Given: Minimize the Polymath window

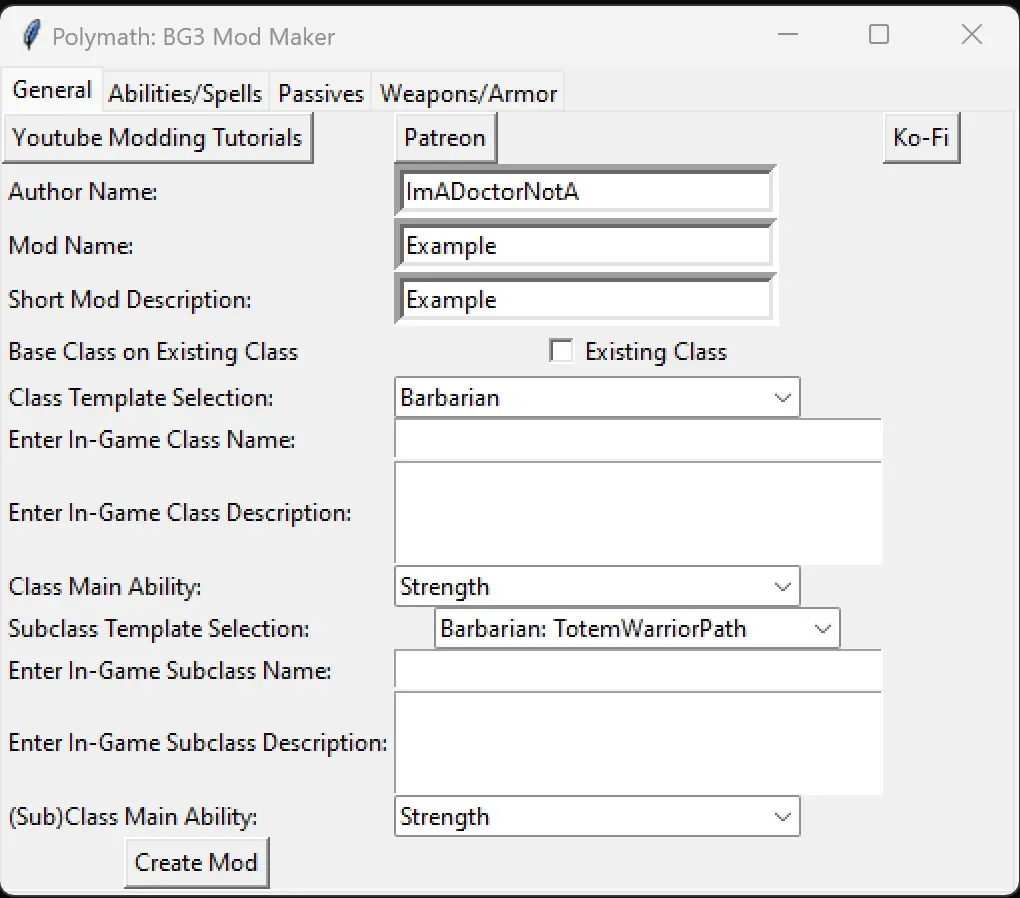Looking at the screenshot, I should 788,34.
